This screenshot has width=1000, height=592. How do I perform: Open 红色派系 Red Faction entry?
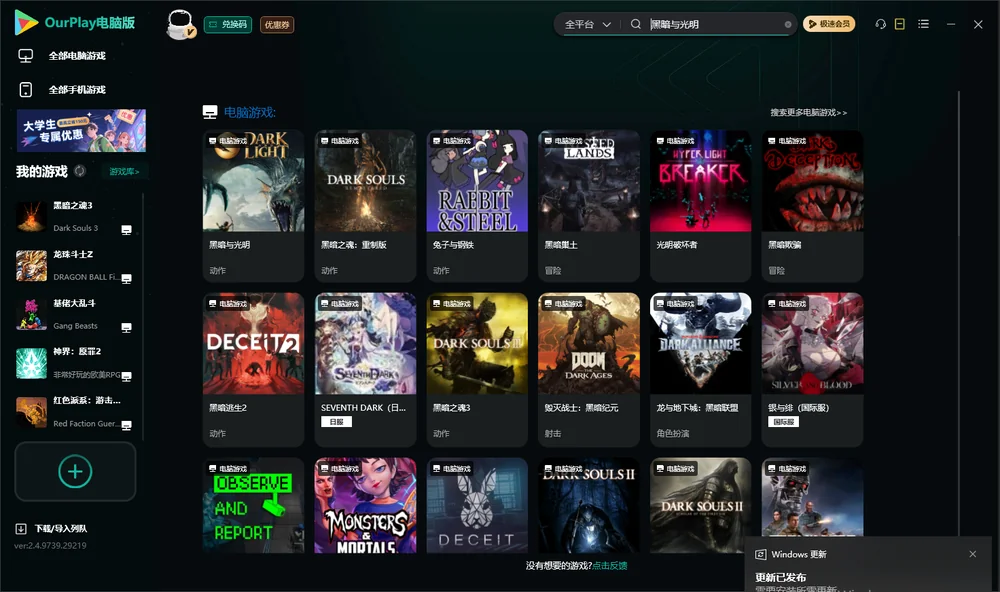click(x=75, y=412)
